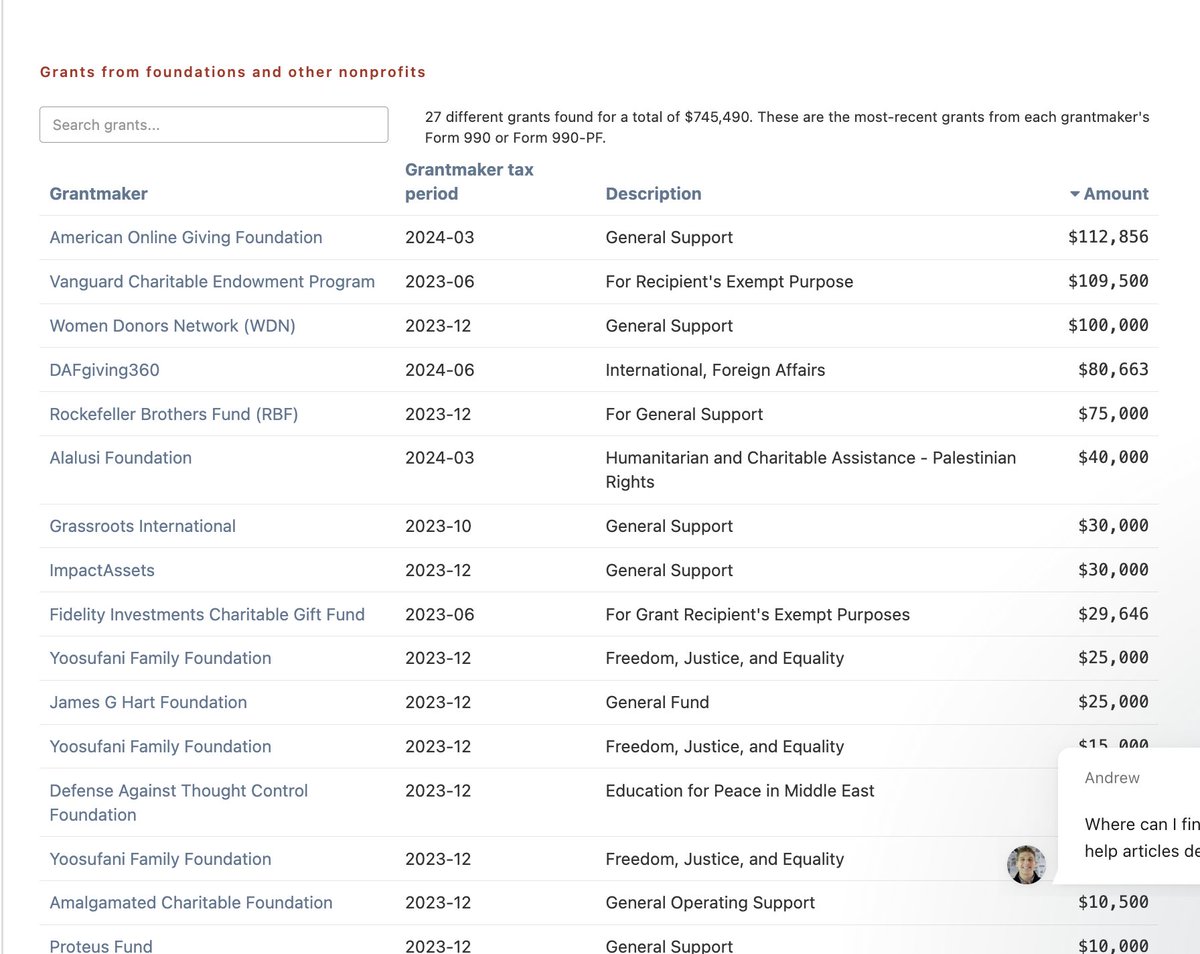Open the James G Hart Foundation link
Image resolution: width=1200 pixels, height=954 pixels.
tap(148, 702)
